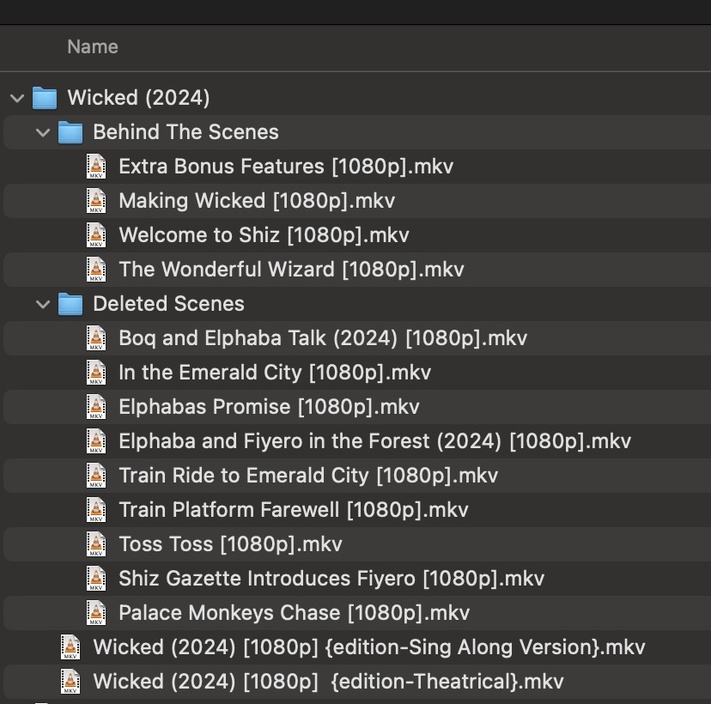Collapse the Wicked (2024) folder
This screenshot has height=704, width=711.
pyautogui.click(x=17, y=98)
